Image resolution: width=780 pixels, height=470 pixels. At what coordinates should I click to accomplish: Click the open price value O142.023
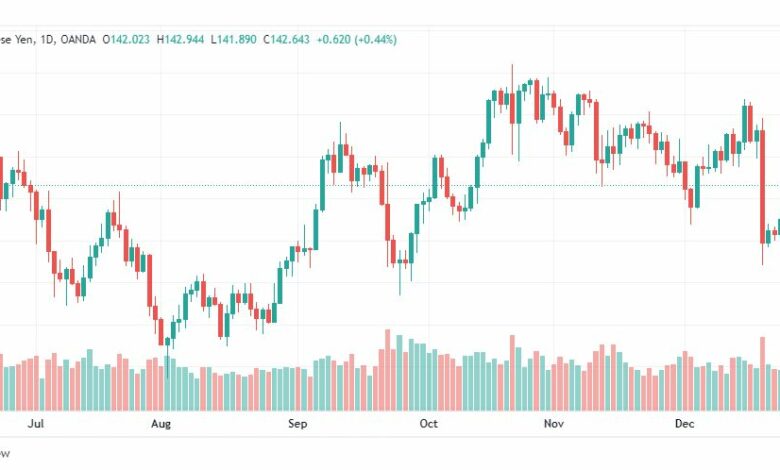point(126,40)
